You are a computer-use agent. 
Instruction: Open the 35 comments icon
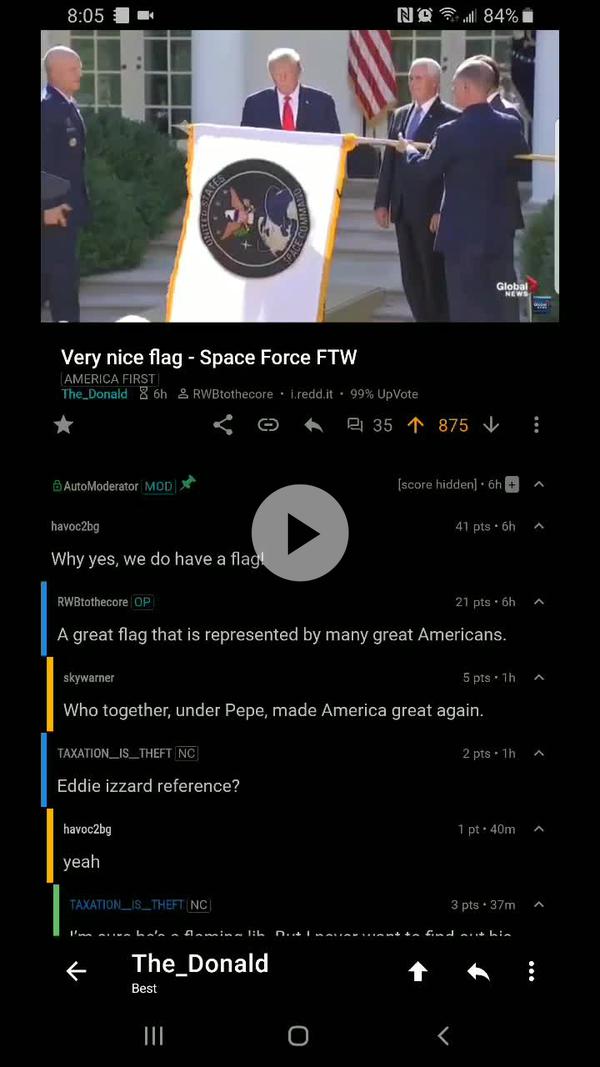point(354,425)
